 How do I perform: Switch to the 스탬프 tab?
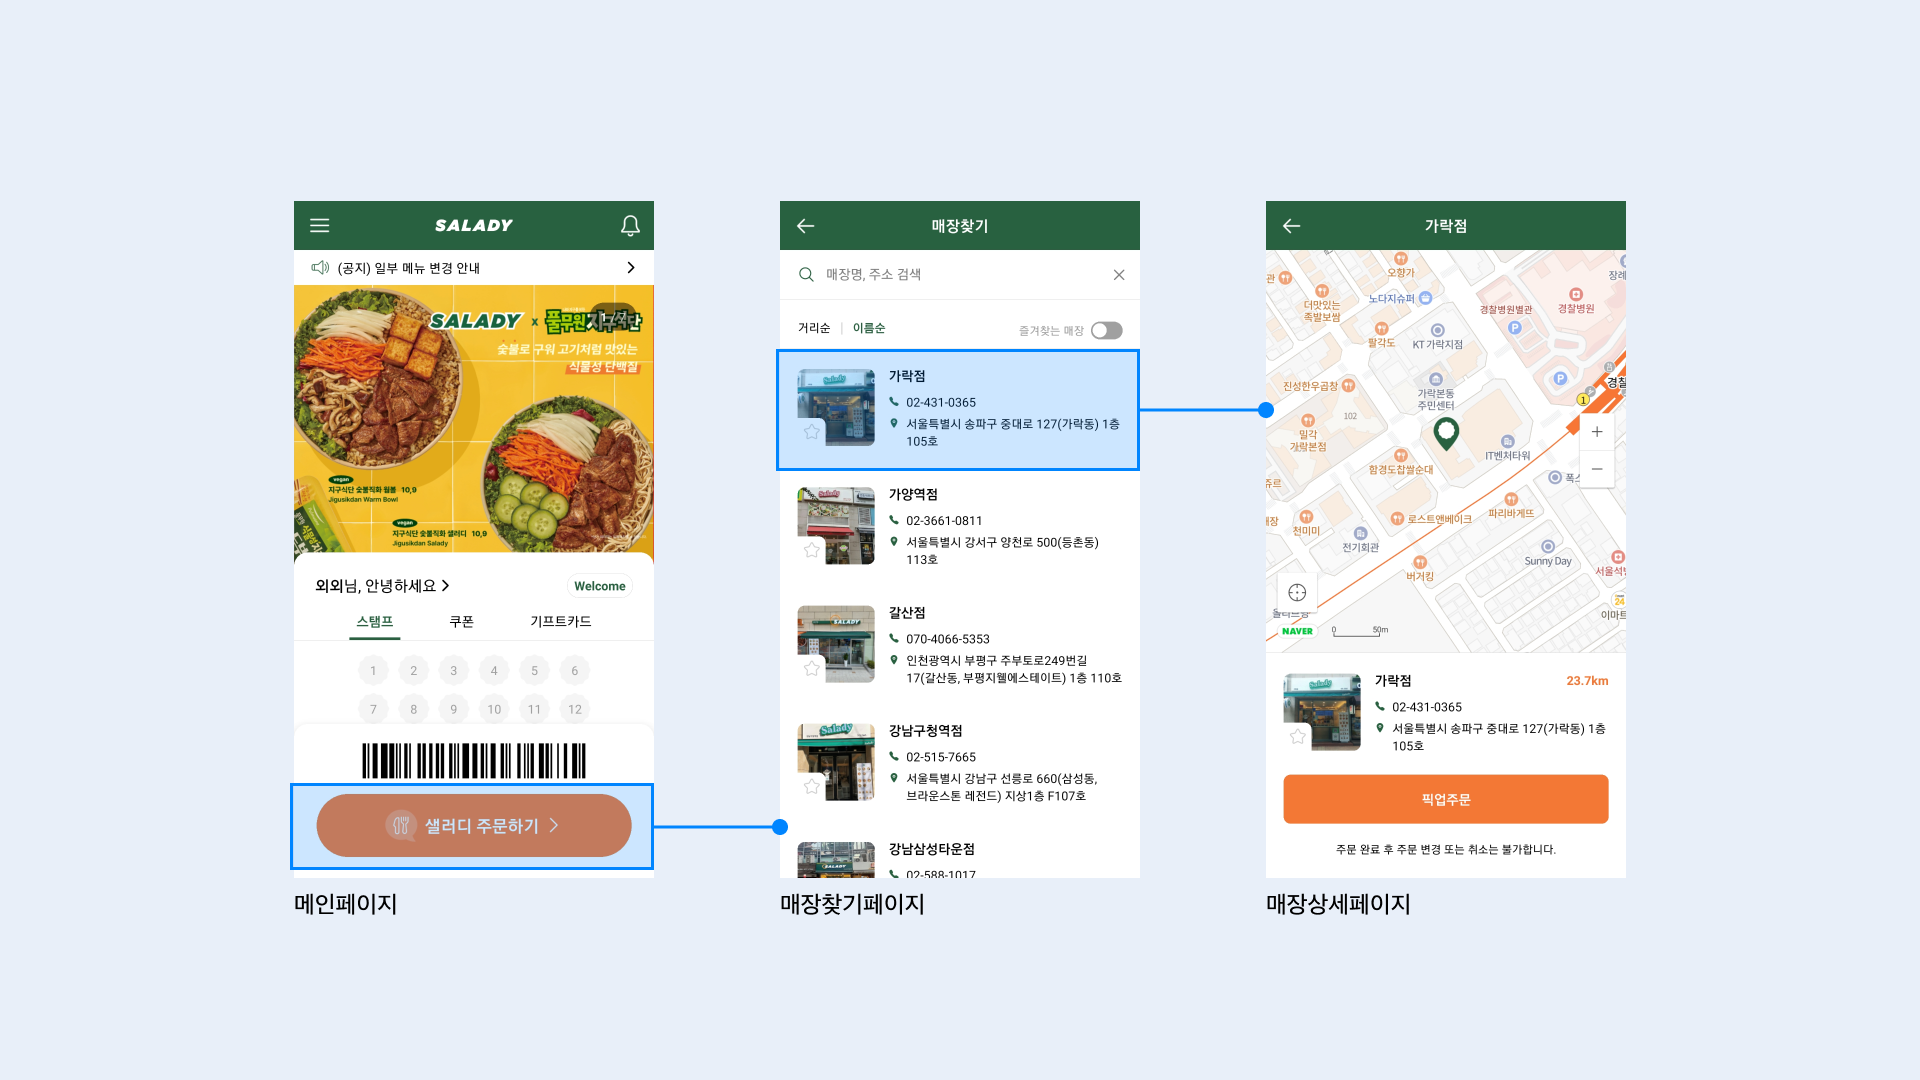pyautogui.click(x=375, y=622)
